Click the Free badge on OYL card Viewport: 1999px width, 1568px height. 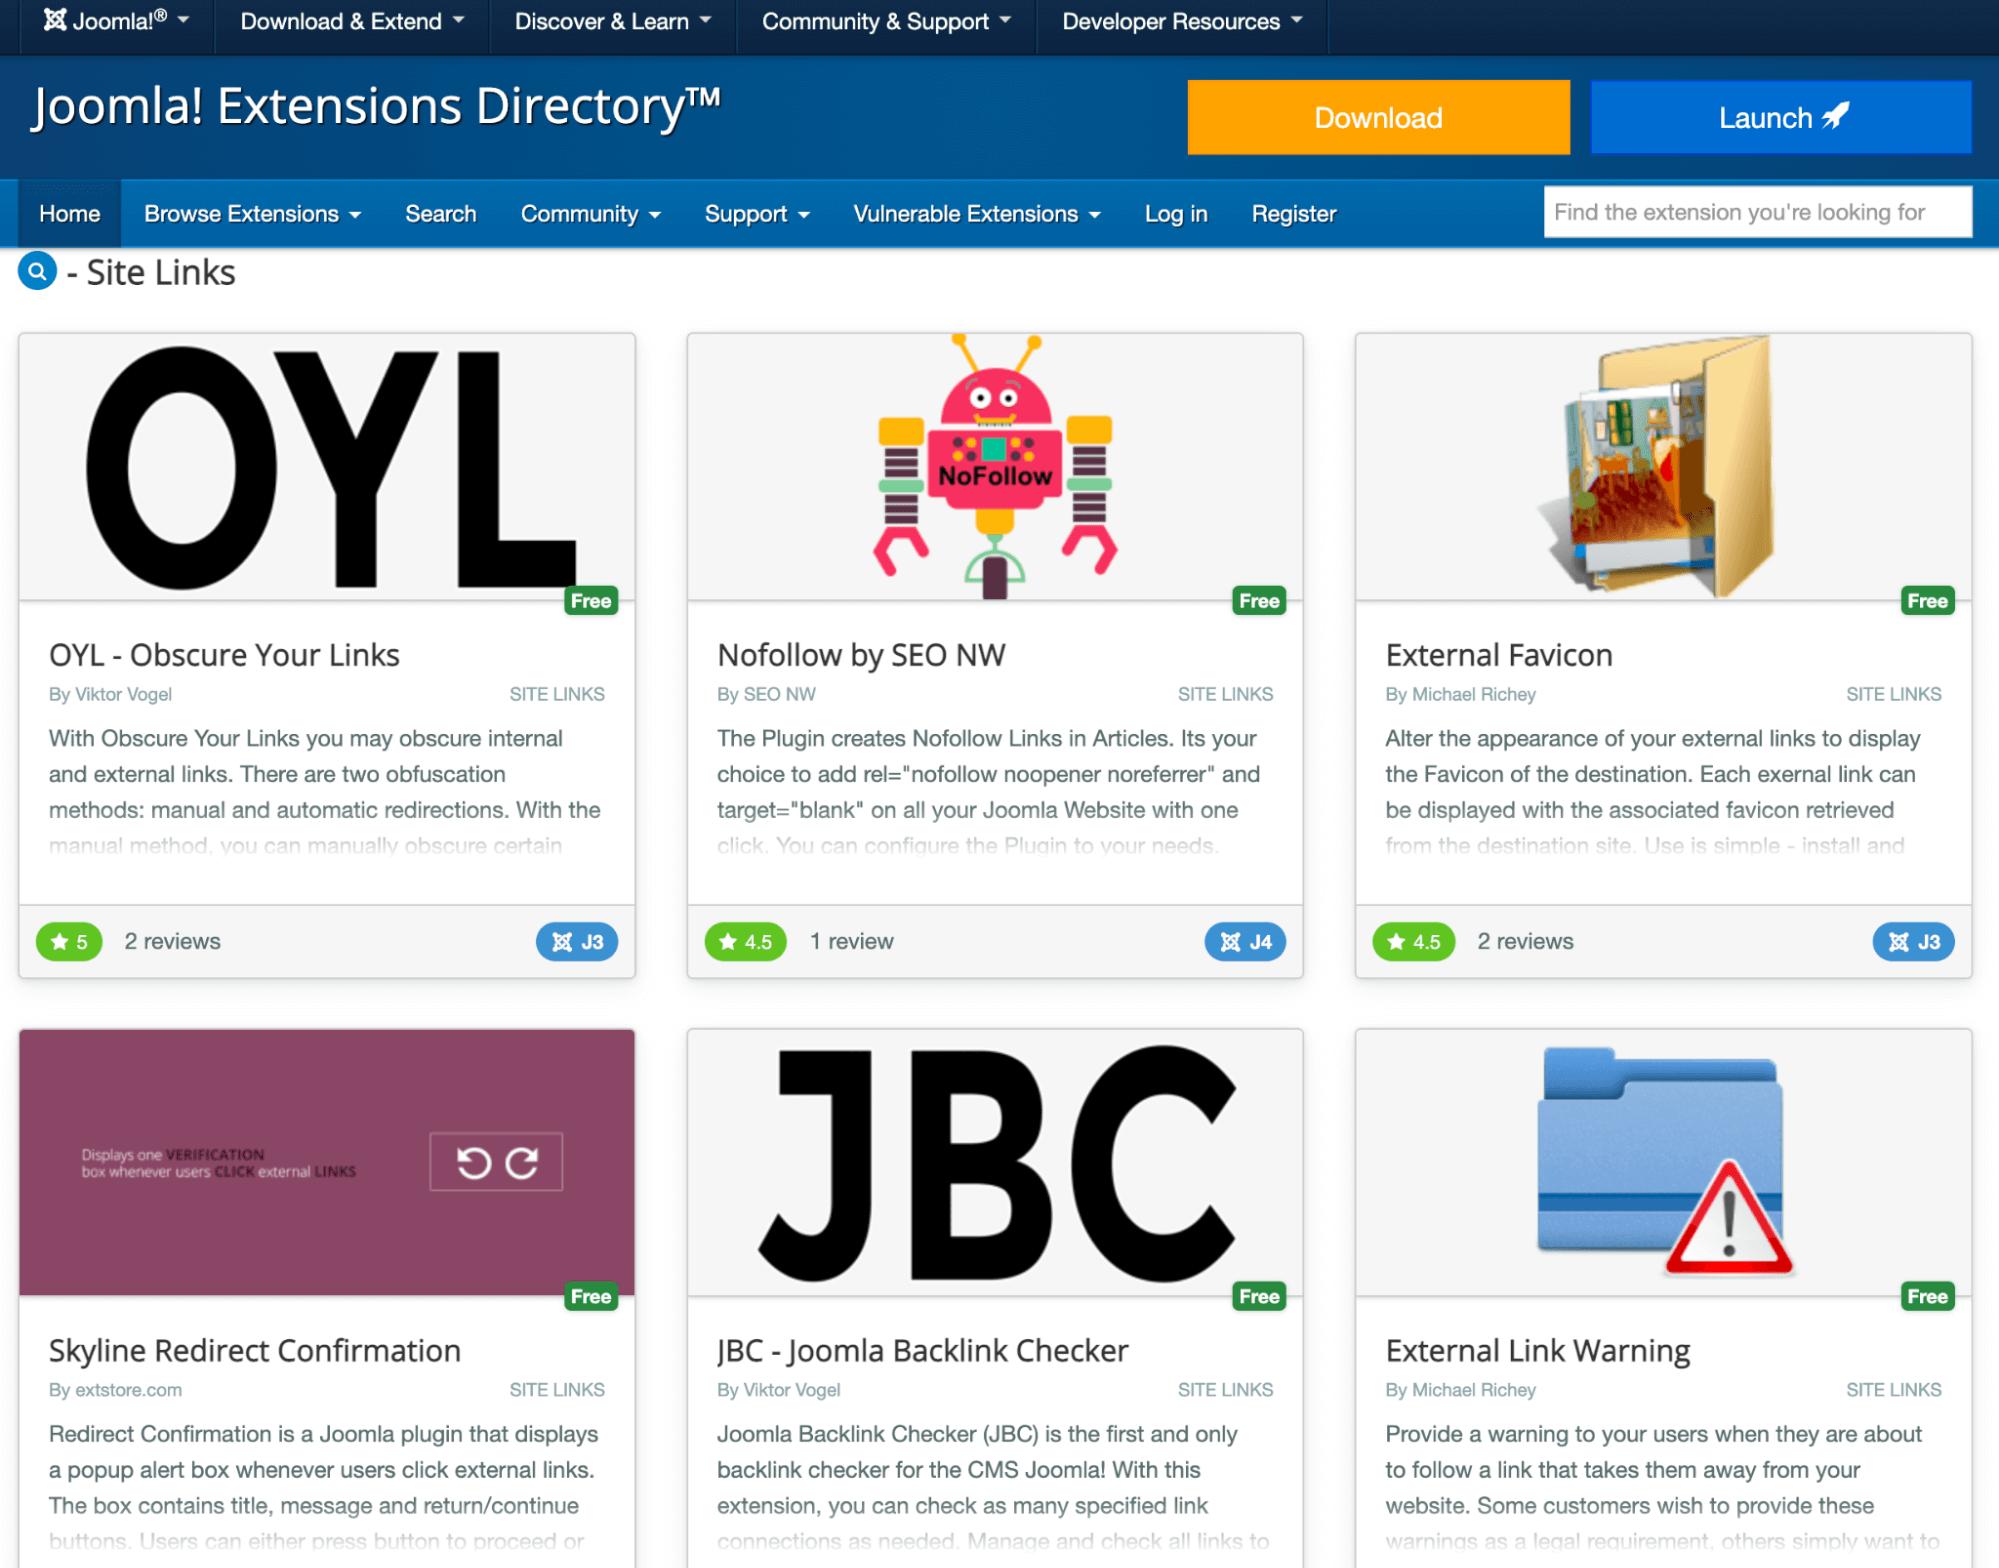(x=591, y=600)
